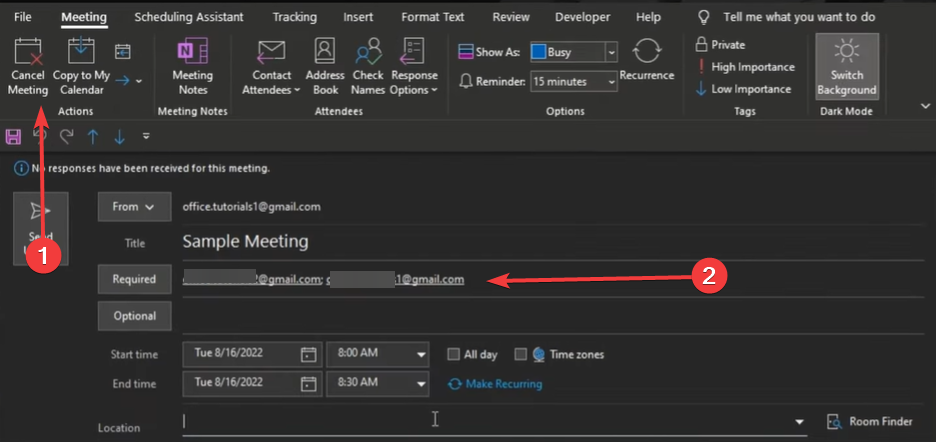The image size is (936, 442).
Task: Click the small calendar icon in Actions group
Action: pyautogui.click(x=122, y=52)
